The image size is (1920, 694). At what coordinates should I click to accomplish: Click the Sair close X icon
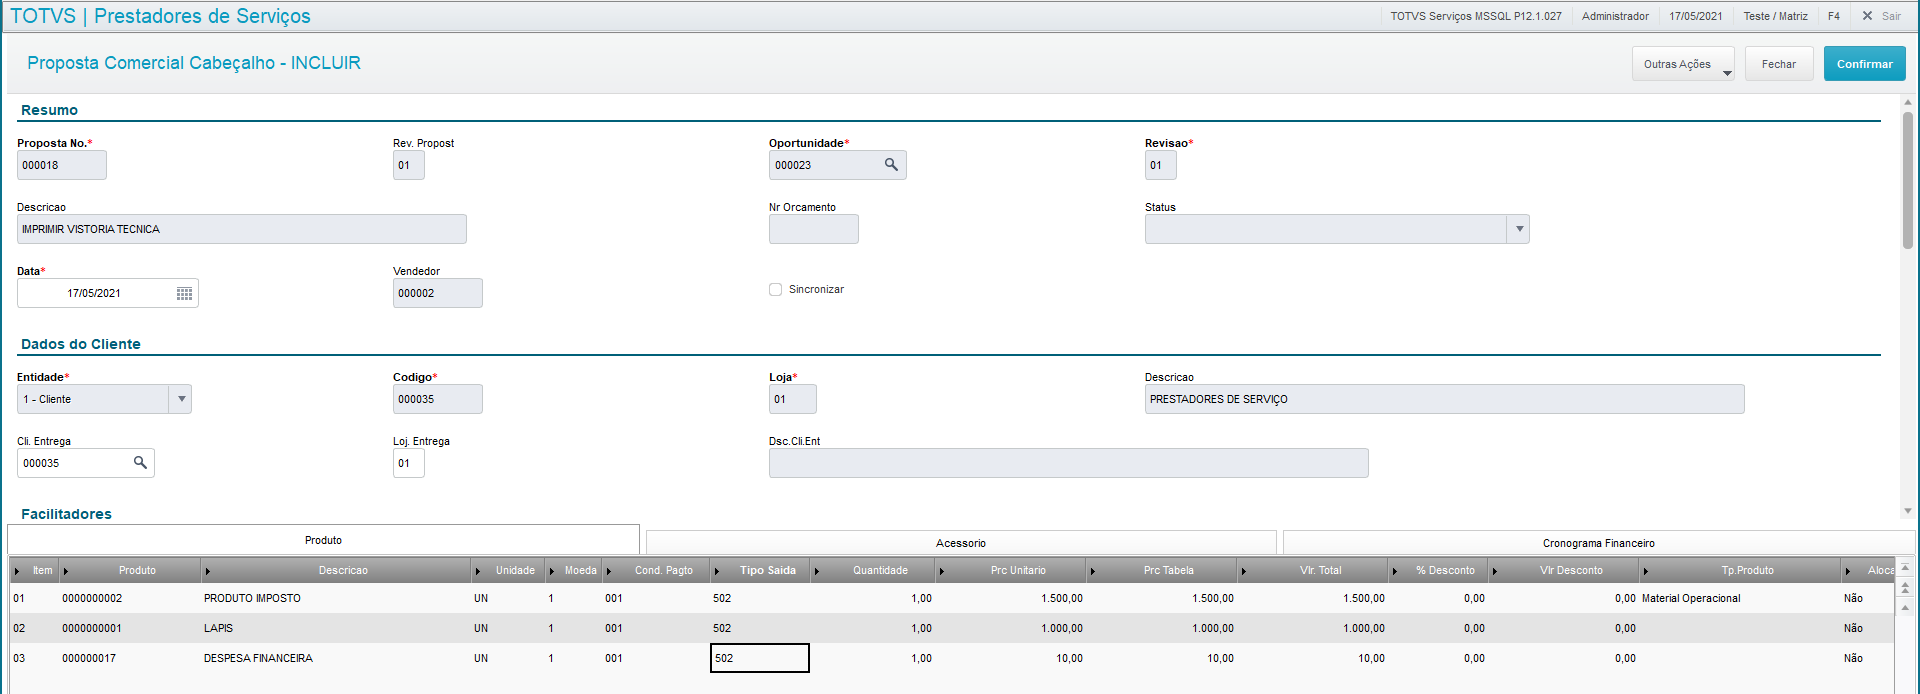pyautogui.click(x=1867, y=16)
